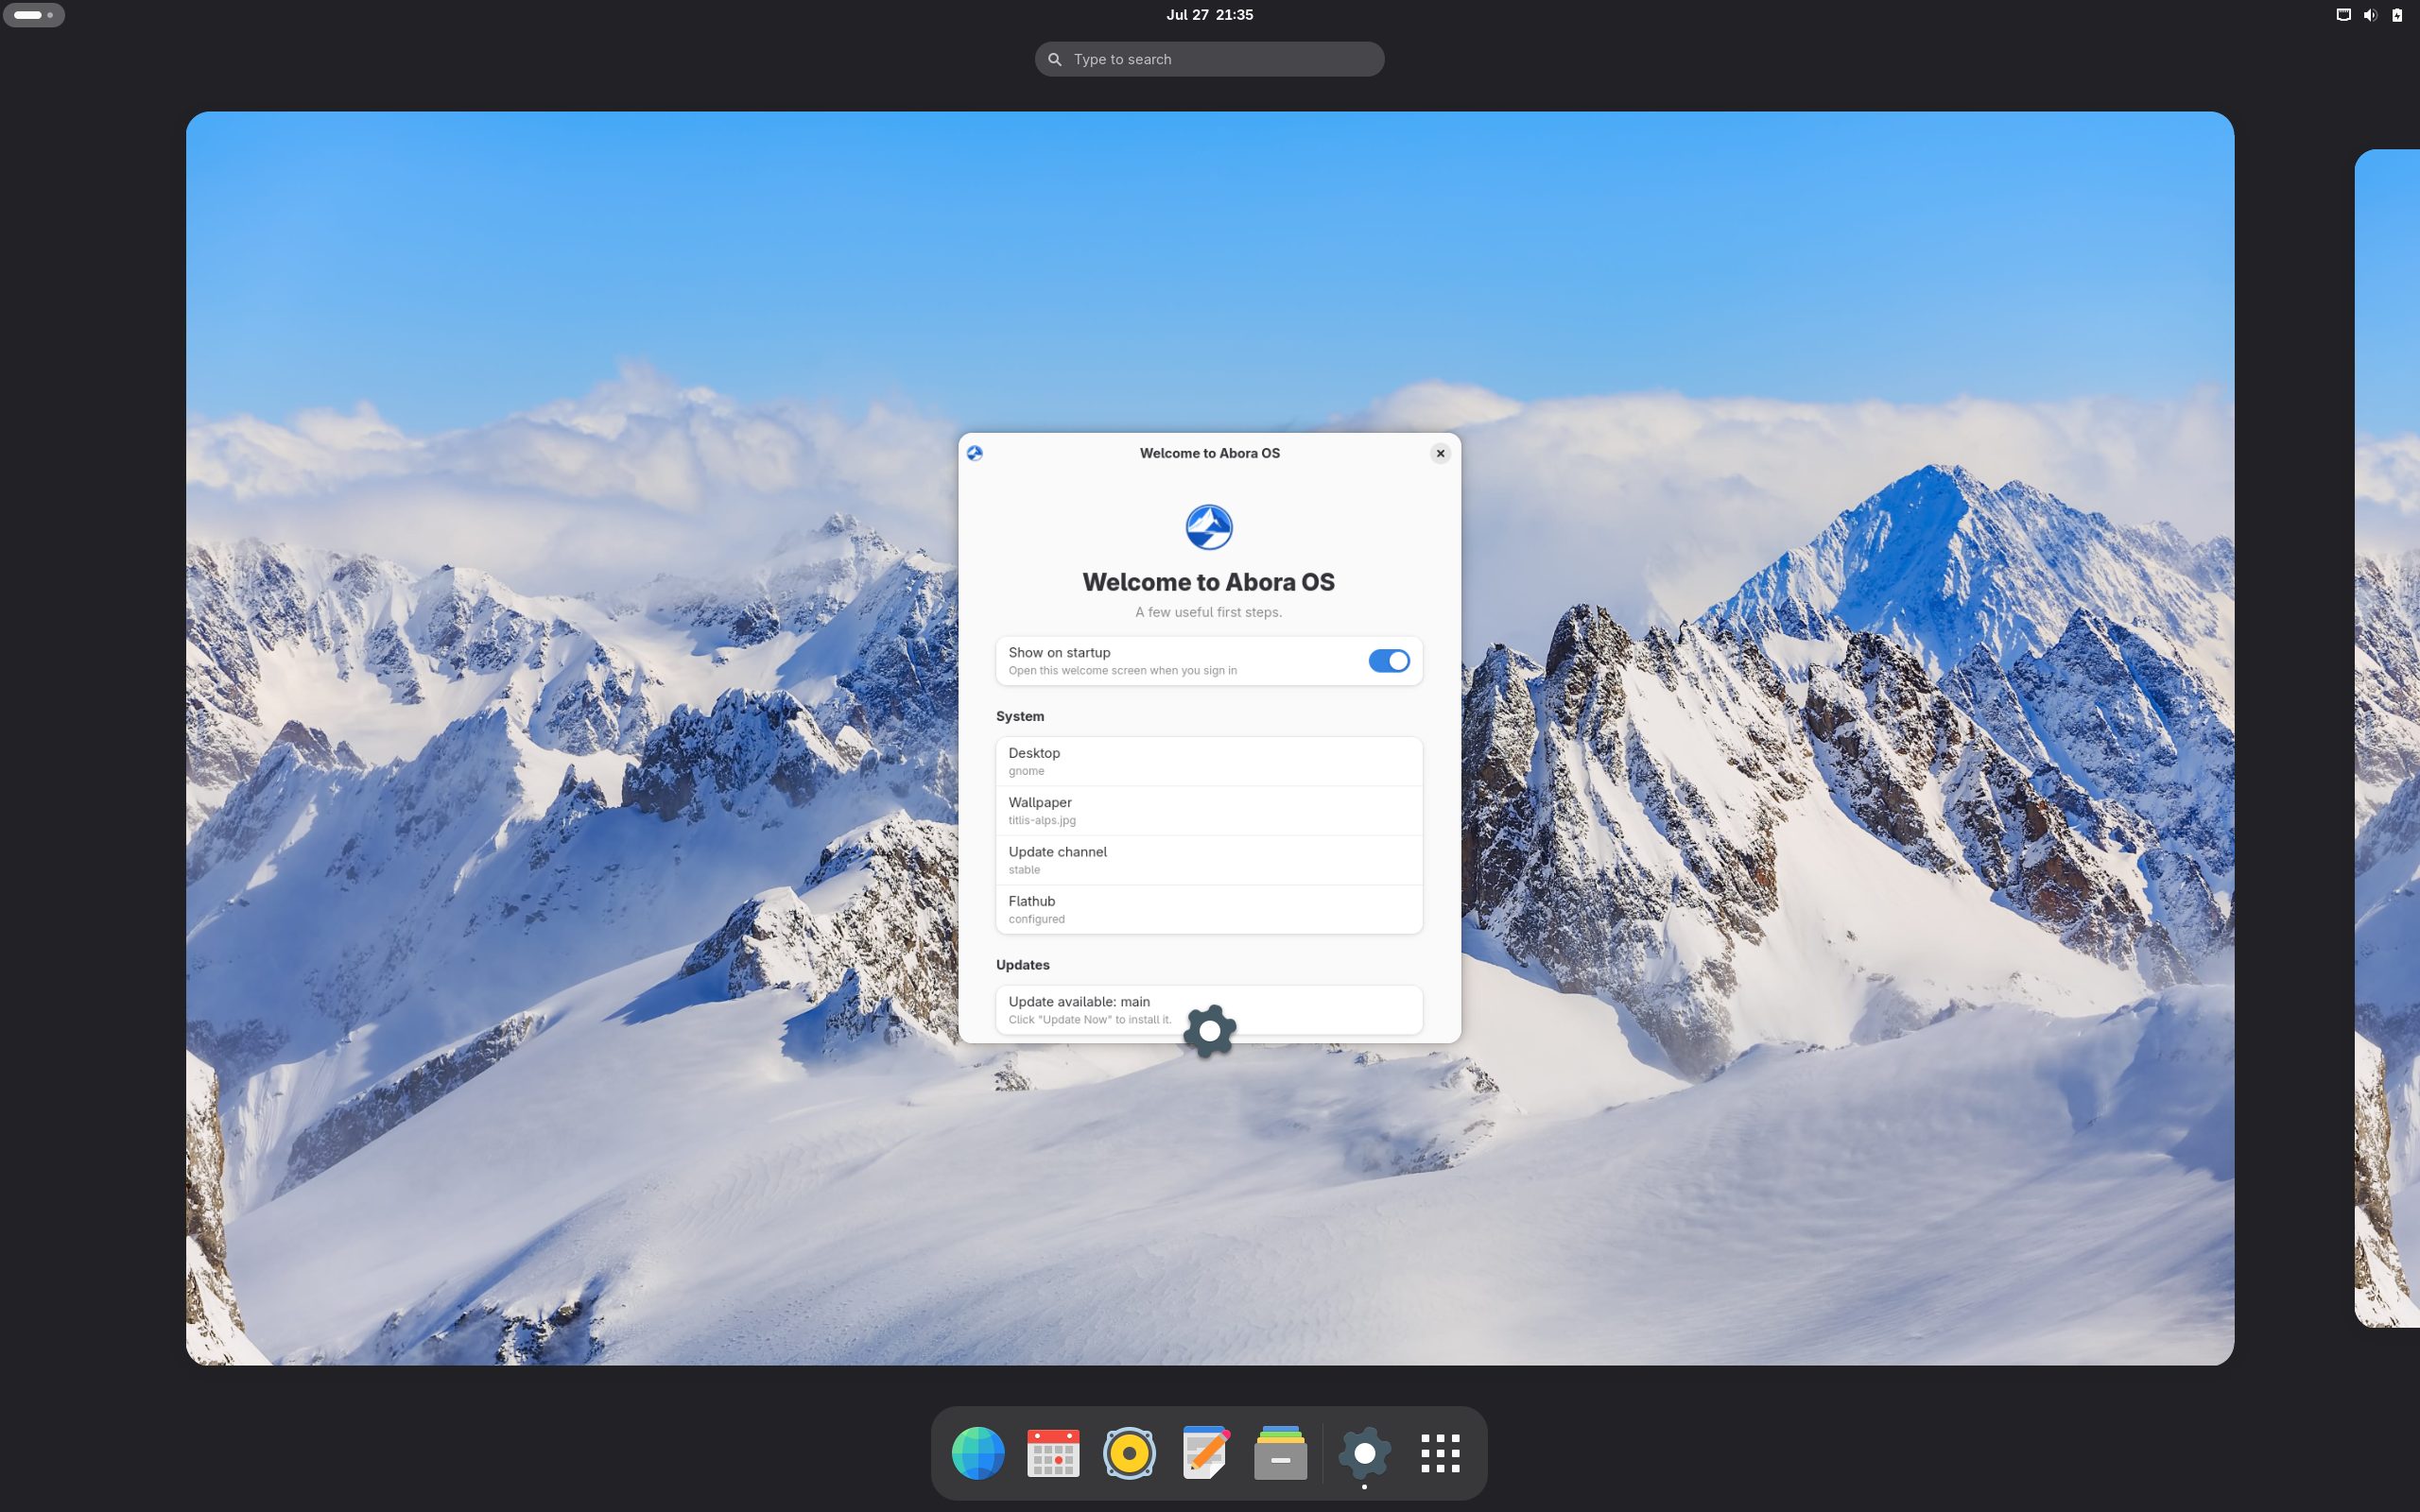Open the yellow speaker music app
The image size is (2420, 1512).
pyautogui.click(x=1129, y=1453)
